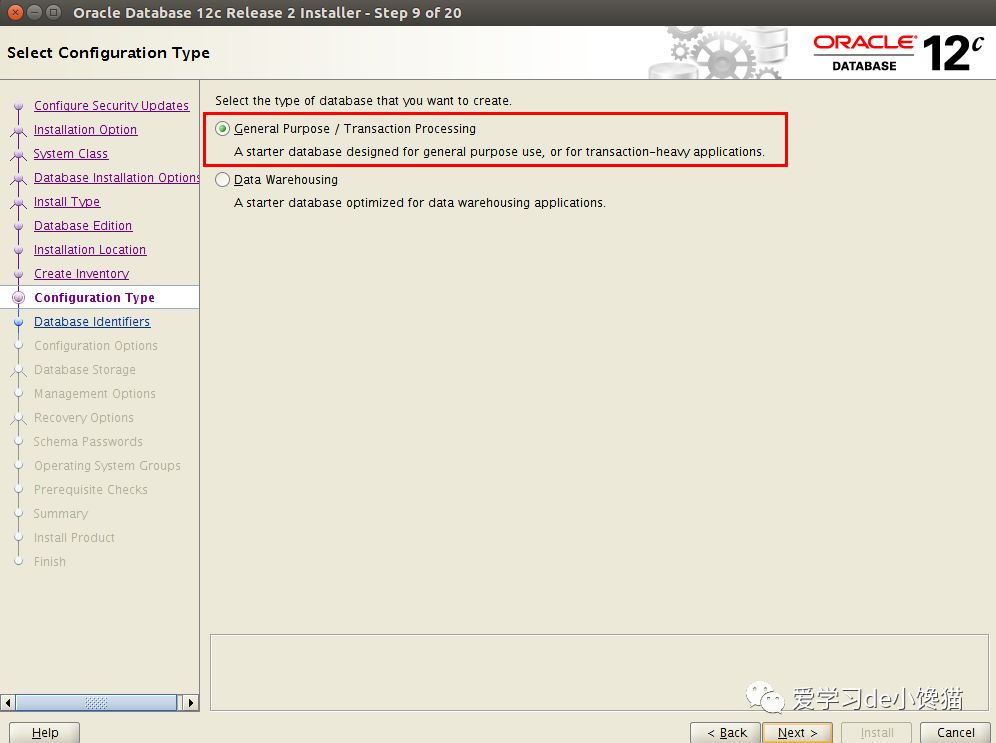Cancel the installer with Cancel button
The image size is (996, 743).
955,732
